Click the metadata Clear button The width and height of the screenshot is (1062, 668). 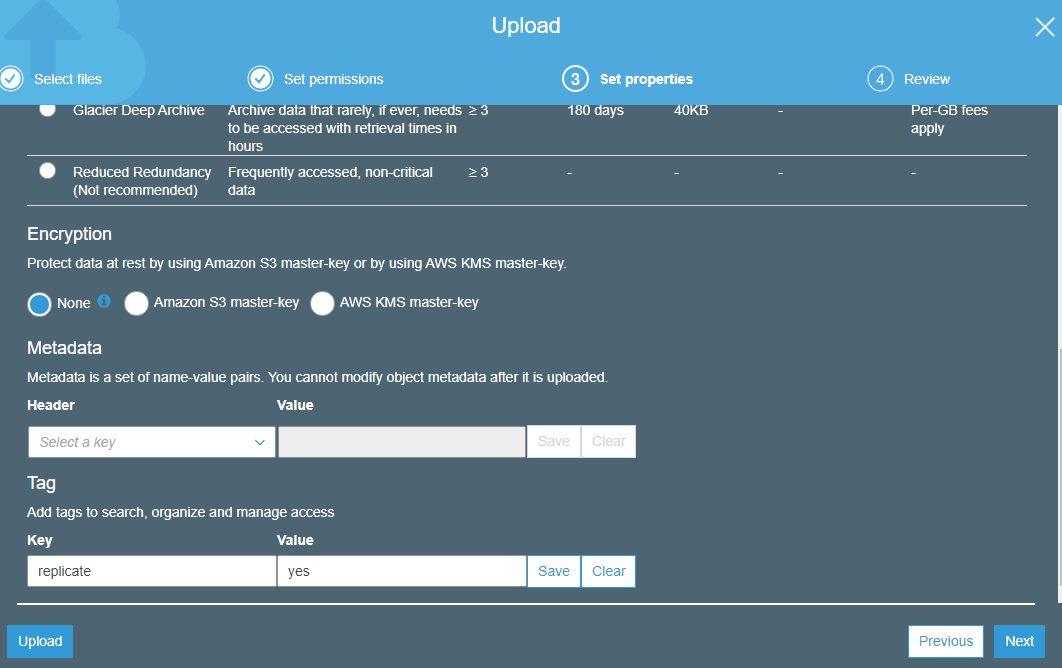pyautogui.click(x=608, y=441)
